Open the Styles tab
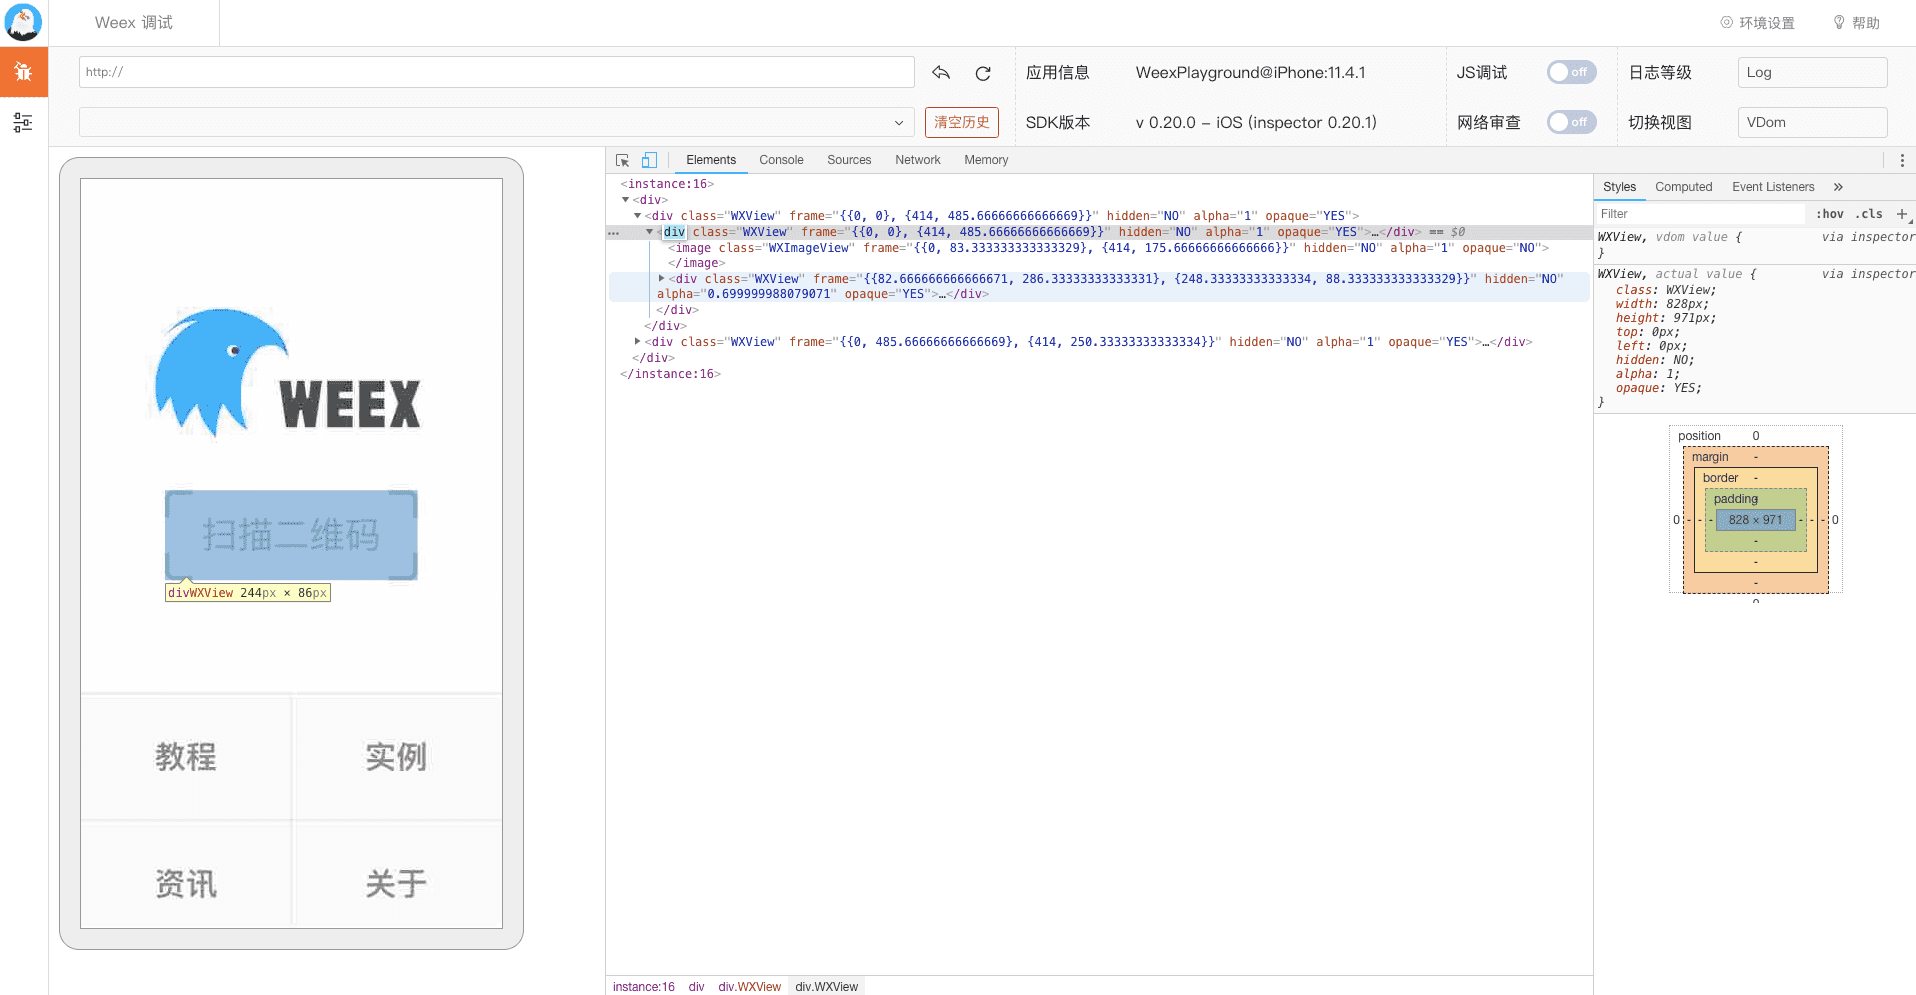Screen dimensions: 1916x995 coord(1619,187)
